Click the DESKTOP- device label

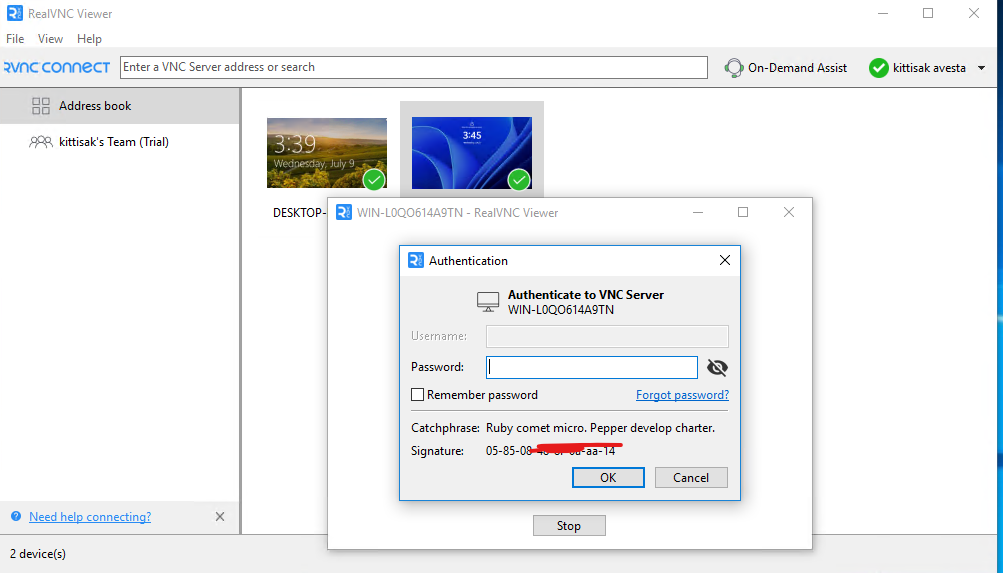tap(299, 213)
